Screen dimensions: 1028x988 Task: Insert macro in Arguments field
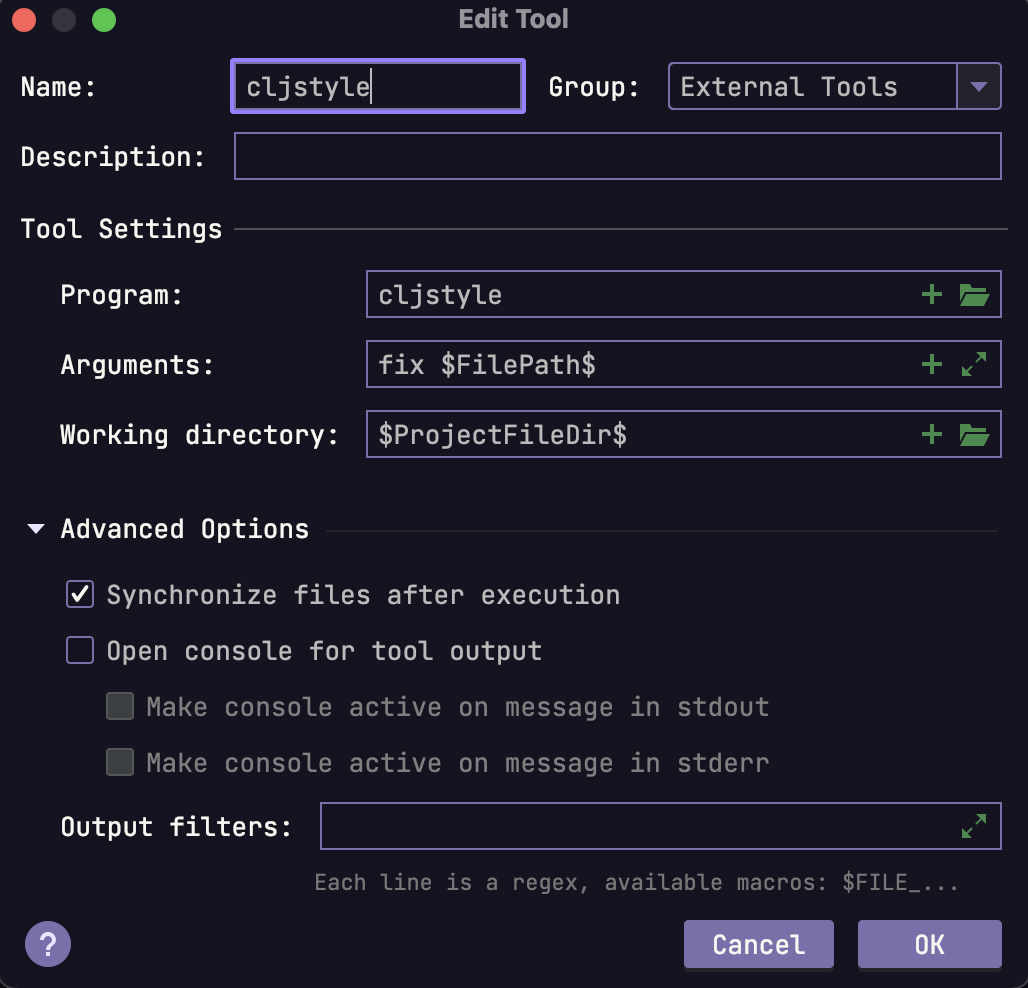(x=932, y=365)
